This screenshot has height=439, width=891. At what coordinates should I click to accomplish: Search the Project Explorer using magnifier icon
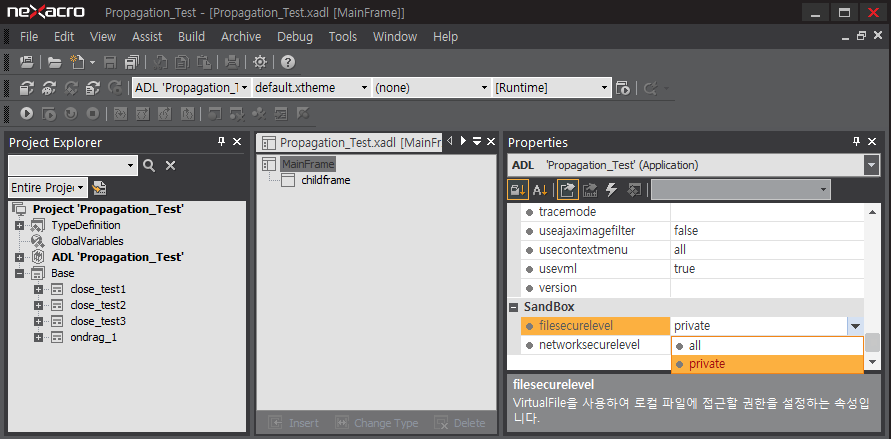[149, 165]
